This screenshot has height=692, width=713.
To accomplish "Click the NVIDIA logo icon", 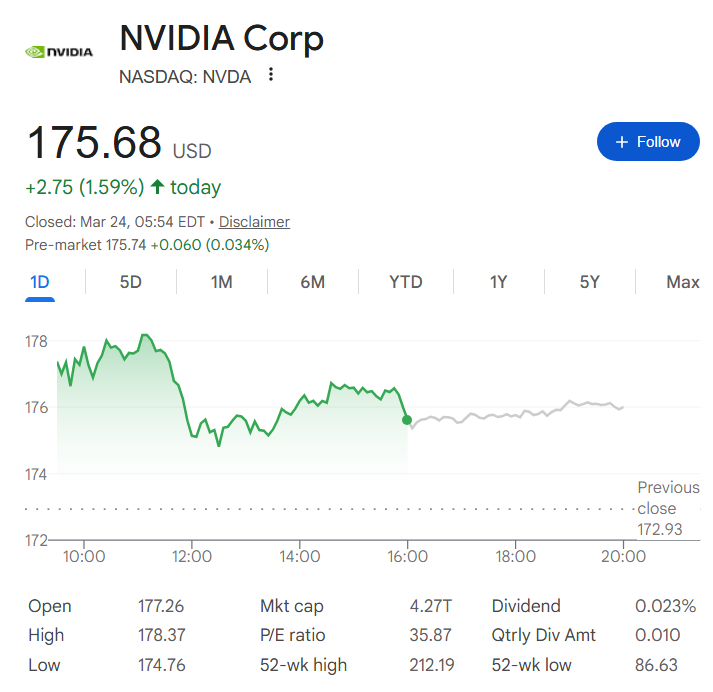I will [x=58, y=52].
